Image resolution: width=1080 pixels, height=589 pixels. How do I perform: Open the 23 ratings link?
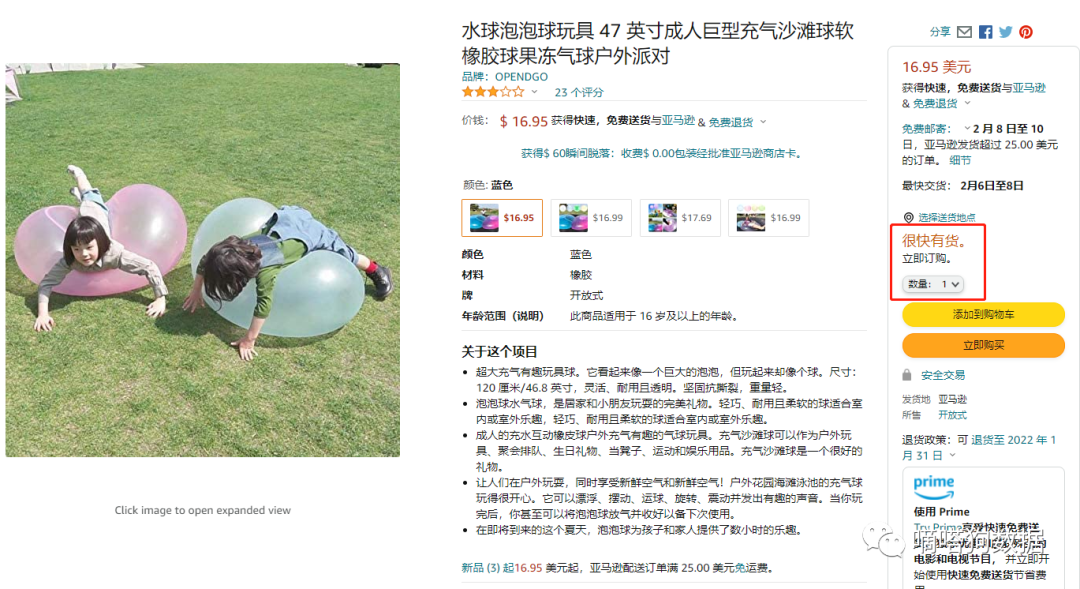579,92
